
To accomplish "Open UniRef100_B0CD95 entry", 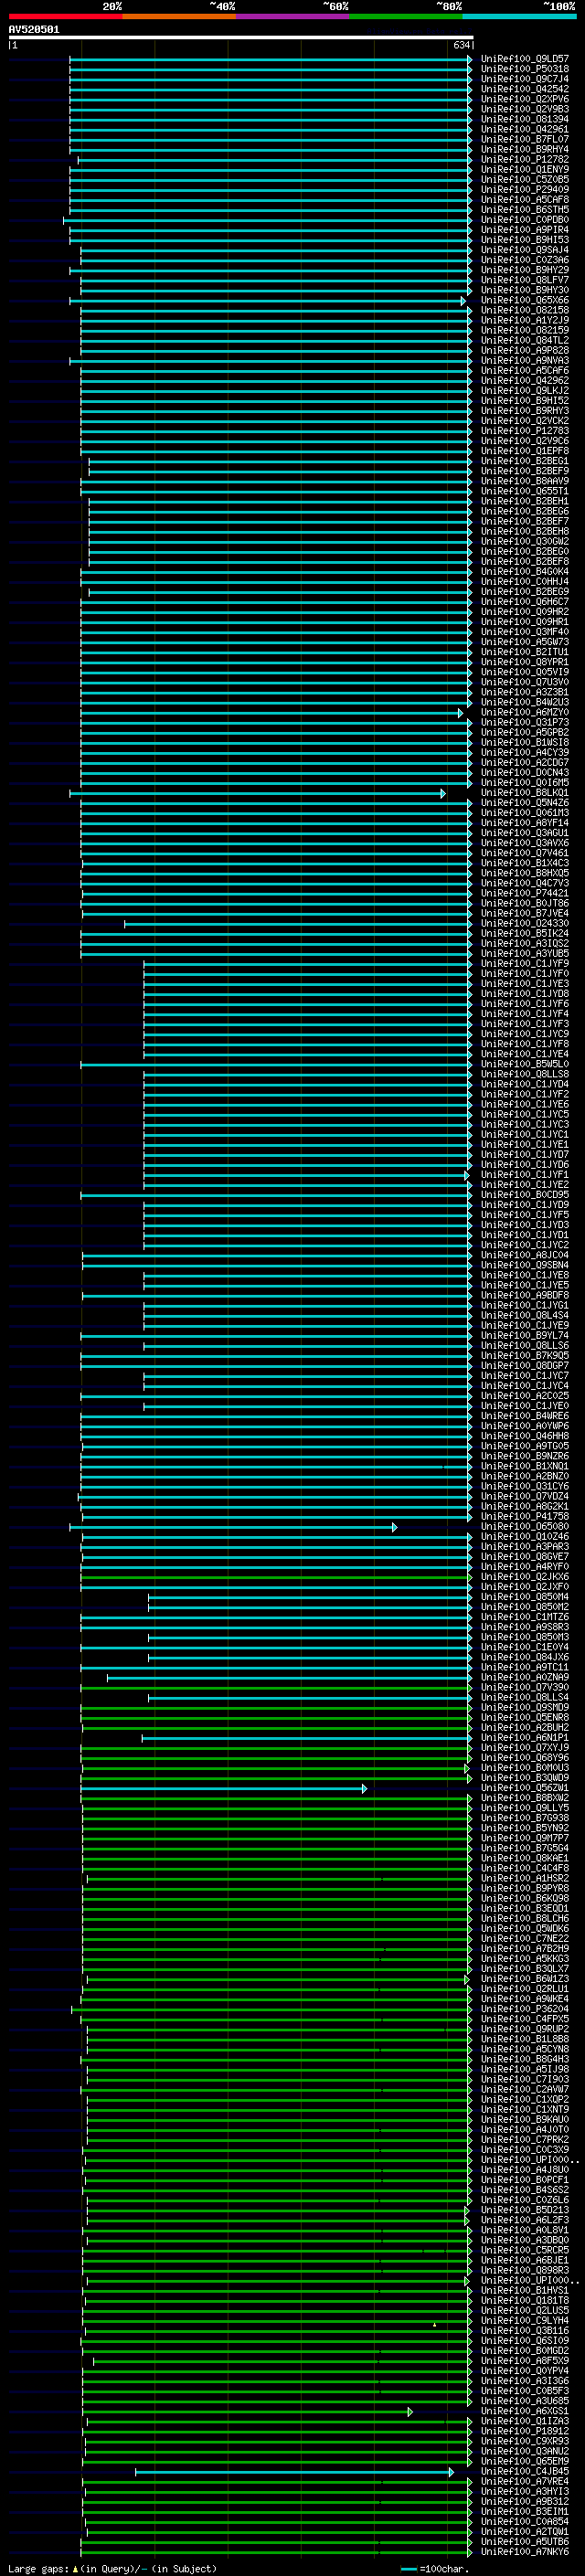I will coord(524,1196).
